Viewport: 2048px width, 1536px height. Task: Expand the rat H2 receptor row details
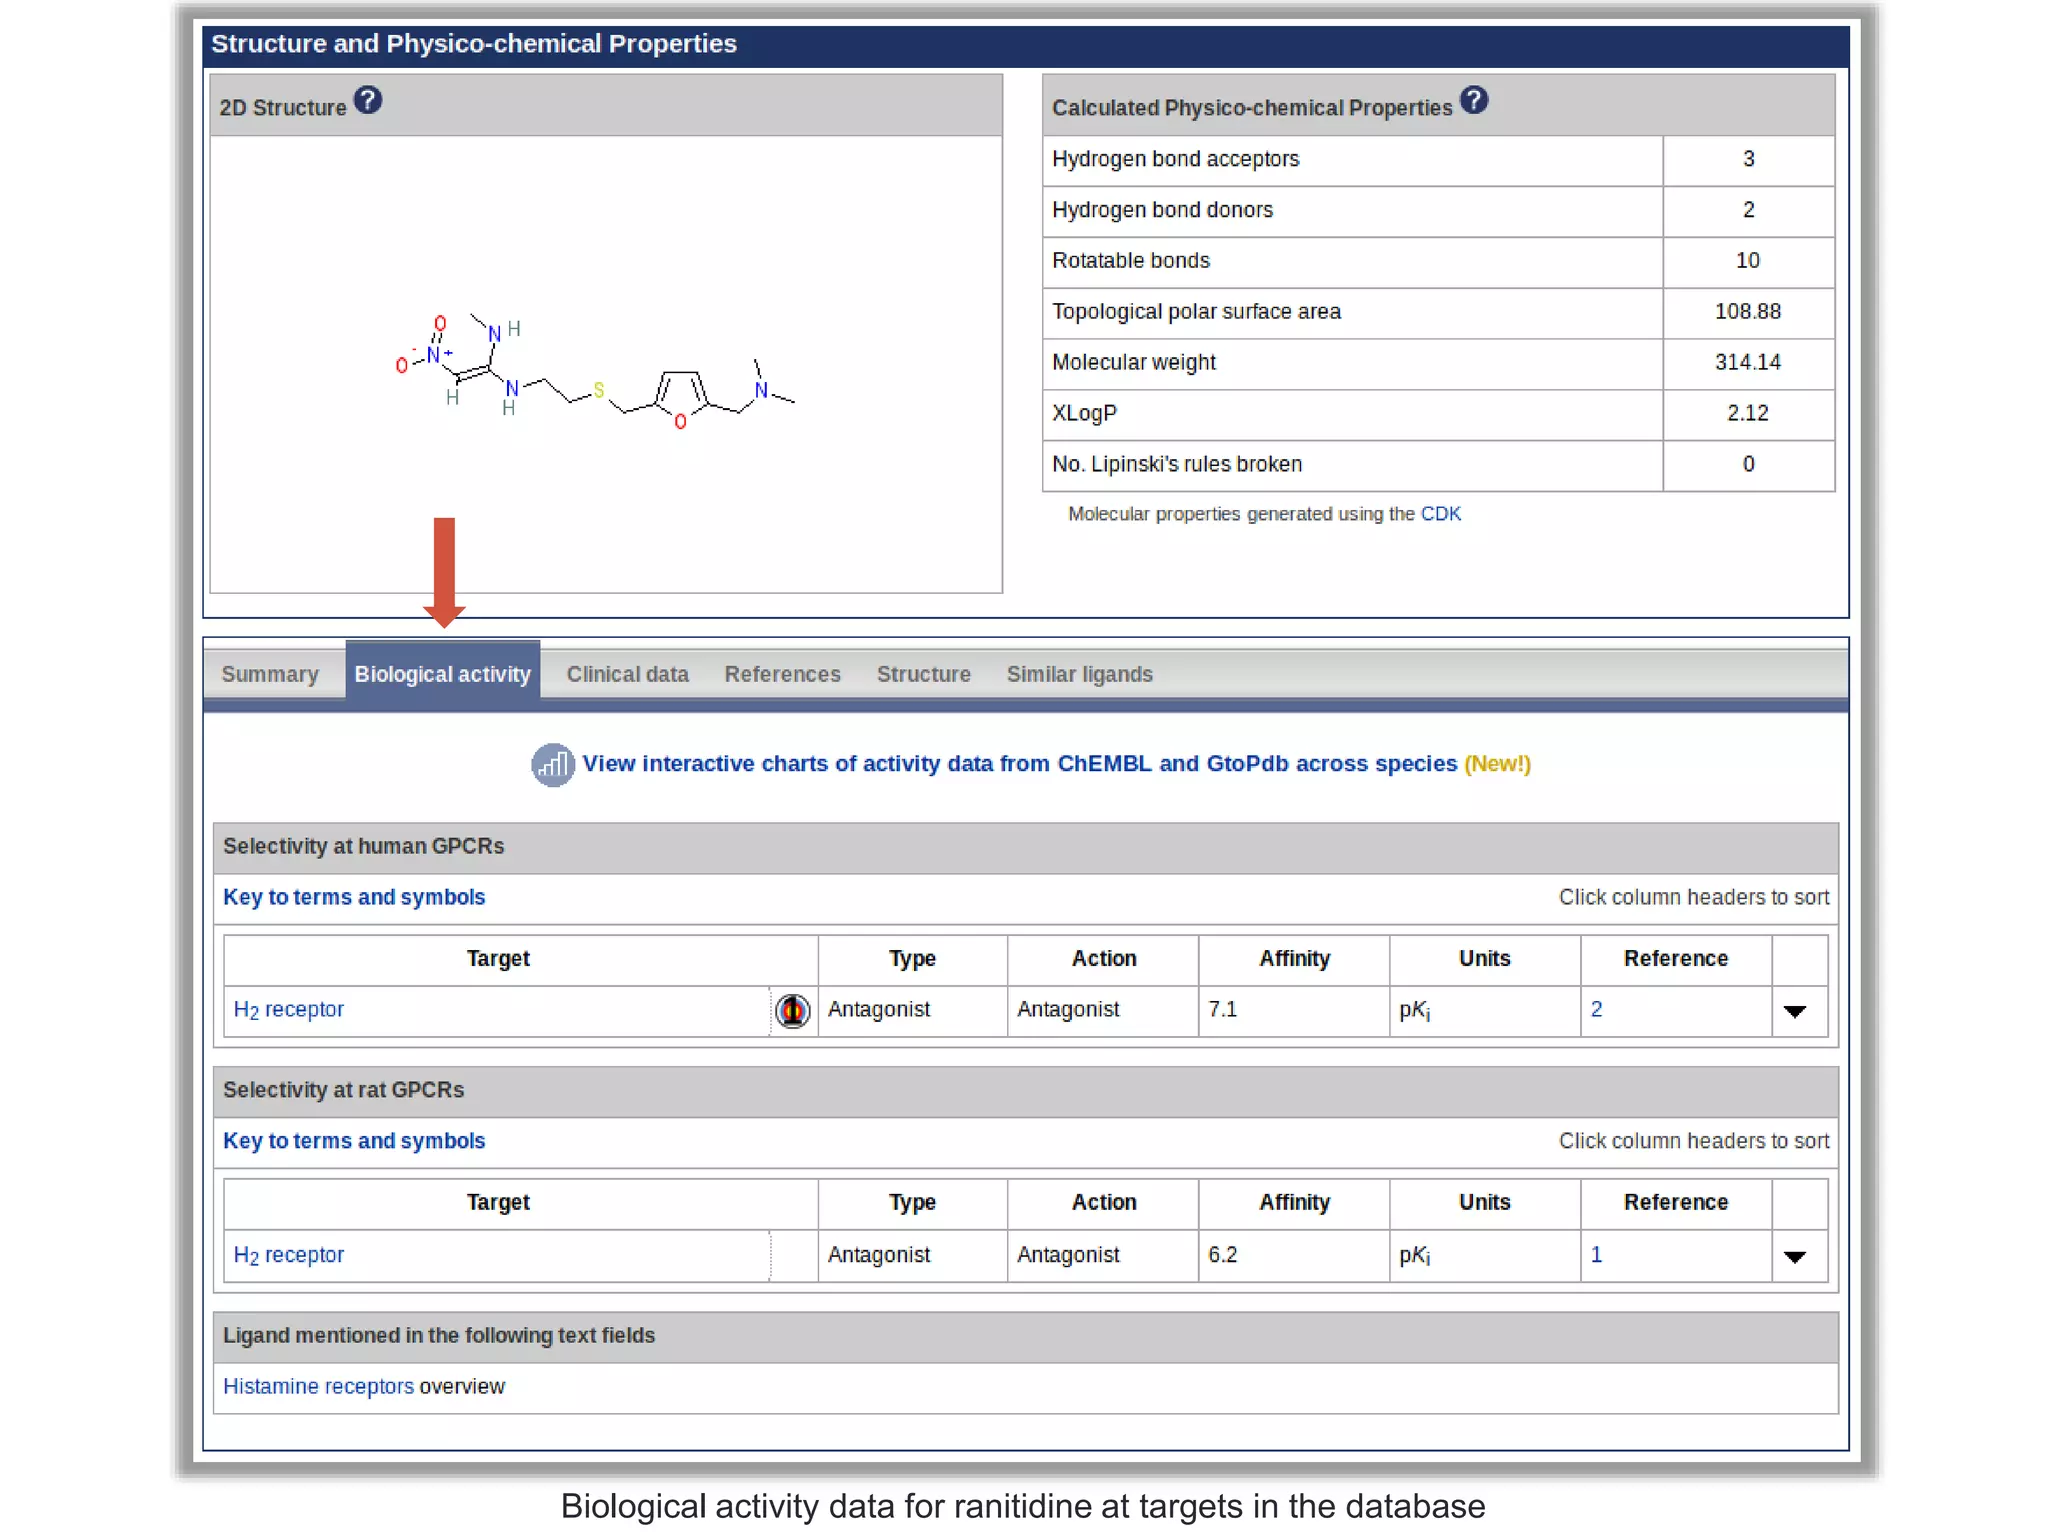(x=1795, y=1257)
